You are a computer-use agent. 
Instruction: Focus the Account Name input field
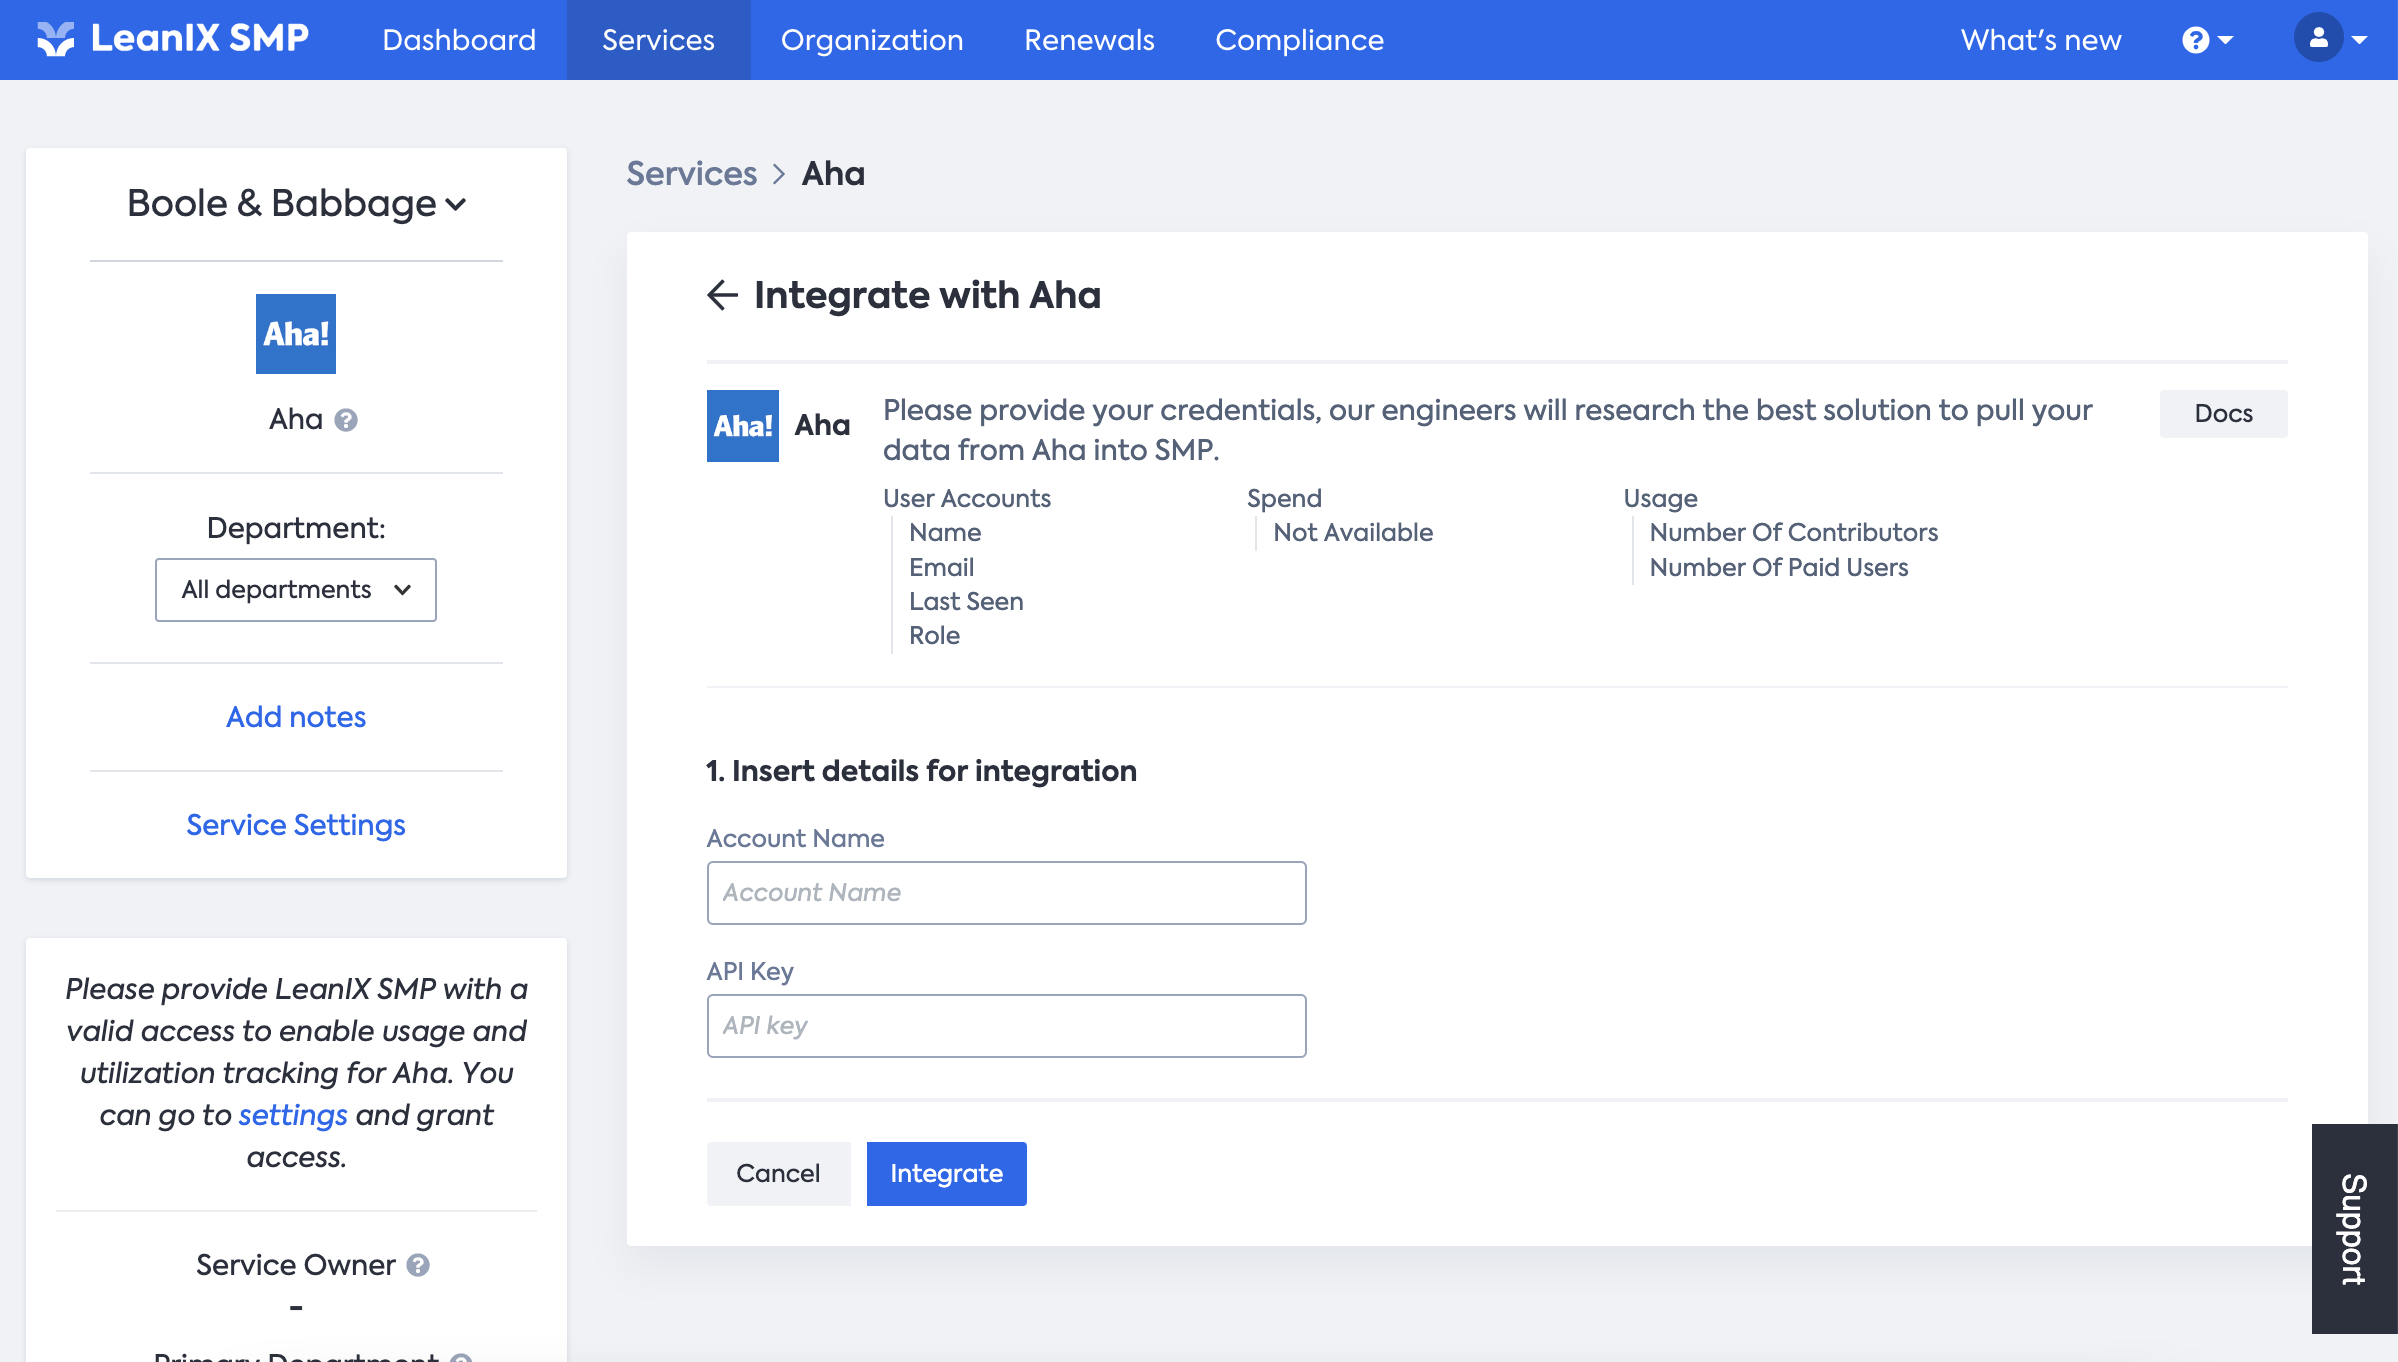click(1006, 893)
